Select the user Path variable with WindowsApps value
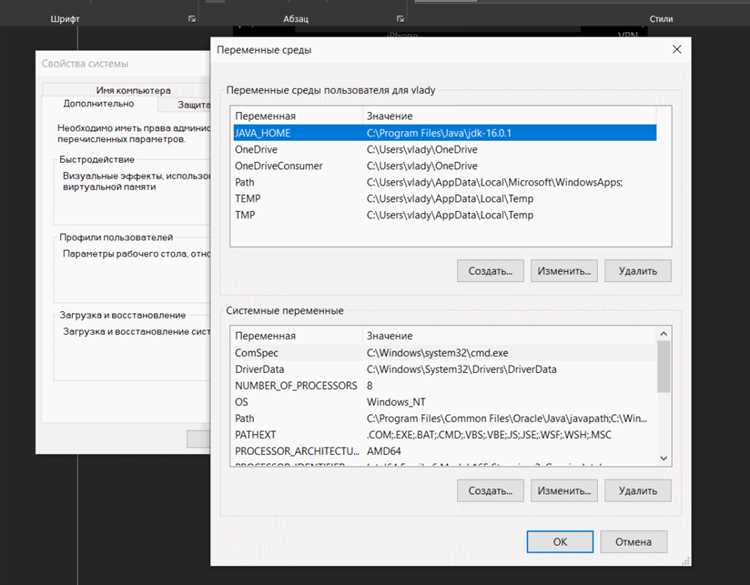The height and width of the screenshot is (585, 750). pyautogui.click(x=445, y=182)
